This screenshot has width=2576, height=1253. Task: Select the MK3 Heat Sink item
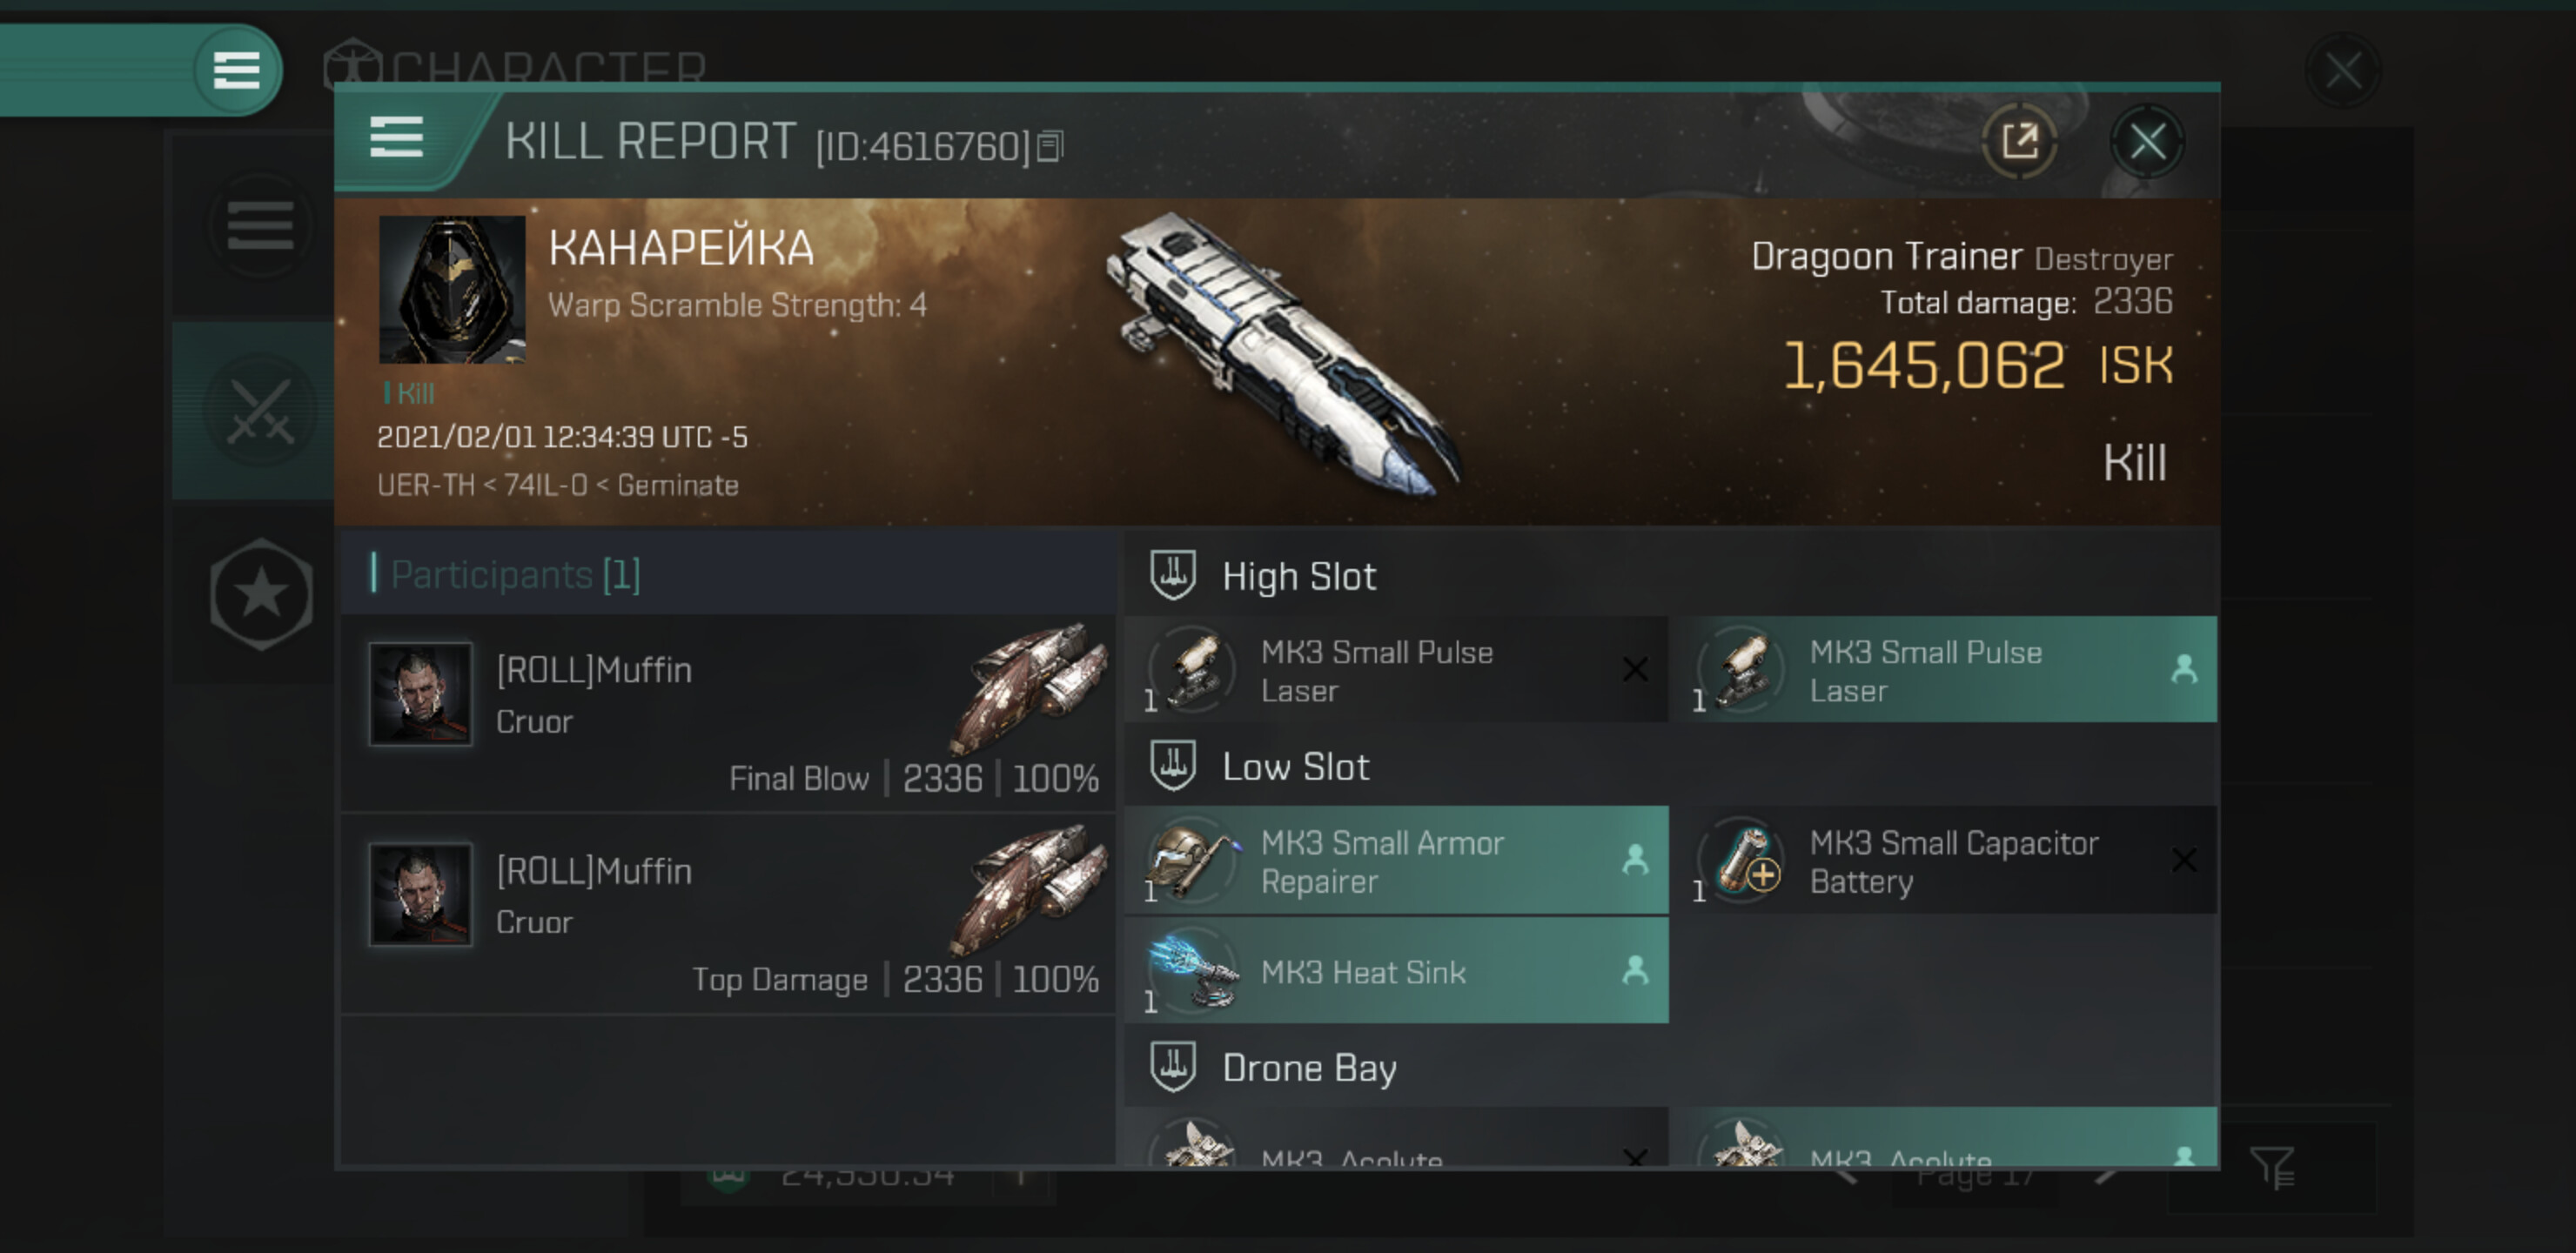[1397, 971]
